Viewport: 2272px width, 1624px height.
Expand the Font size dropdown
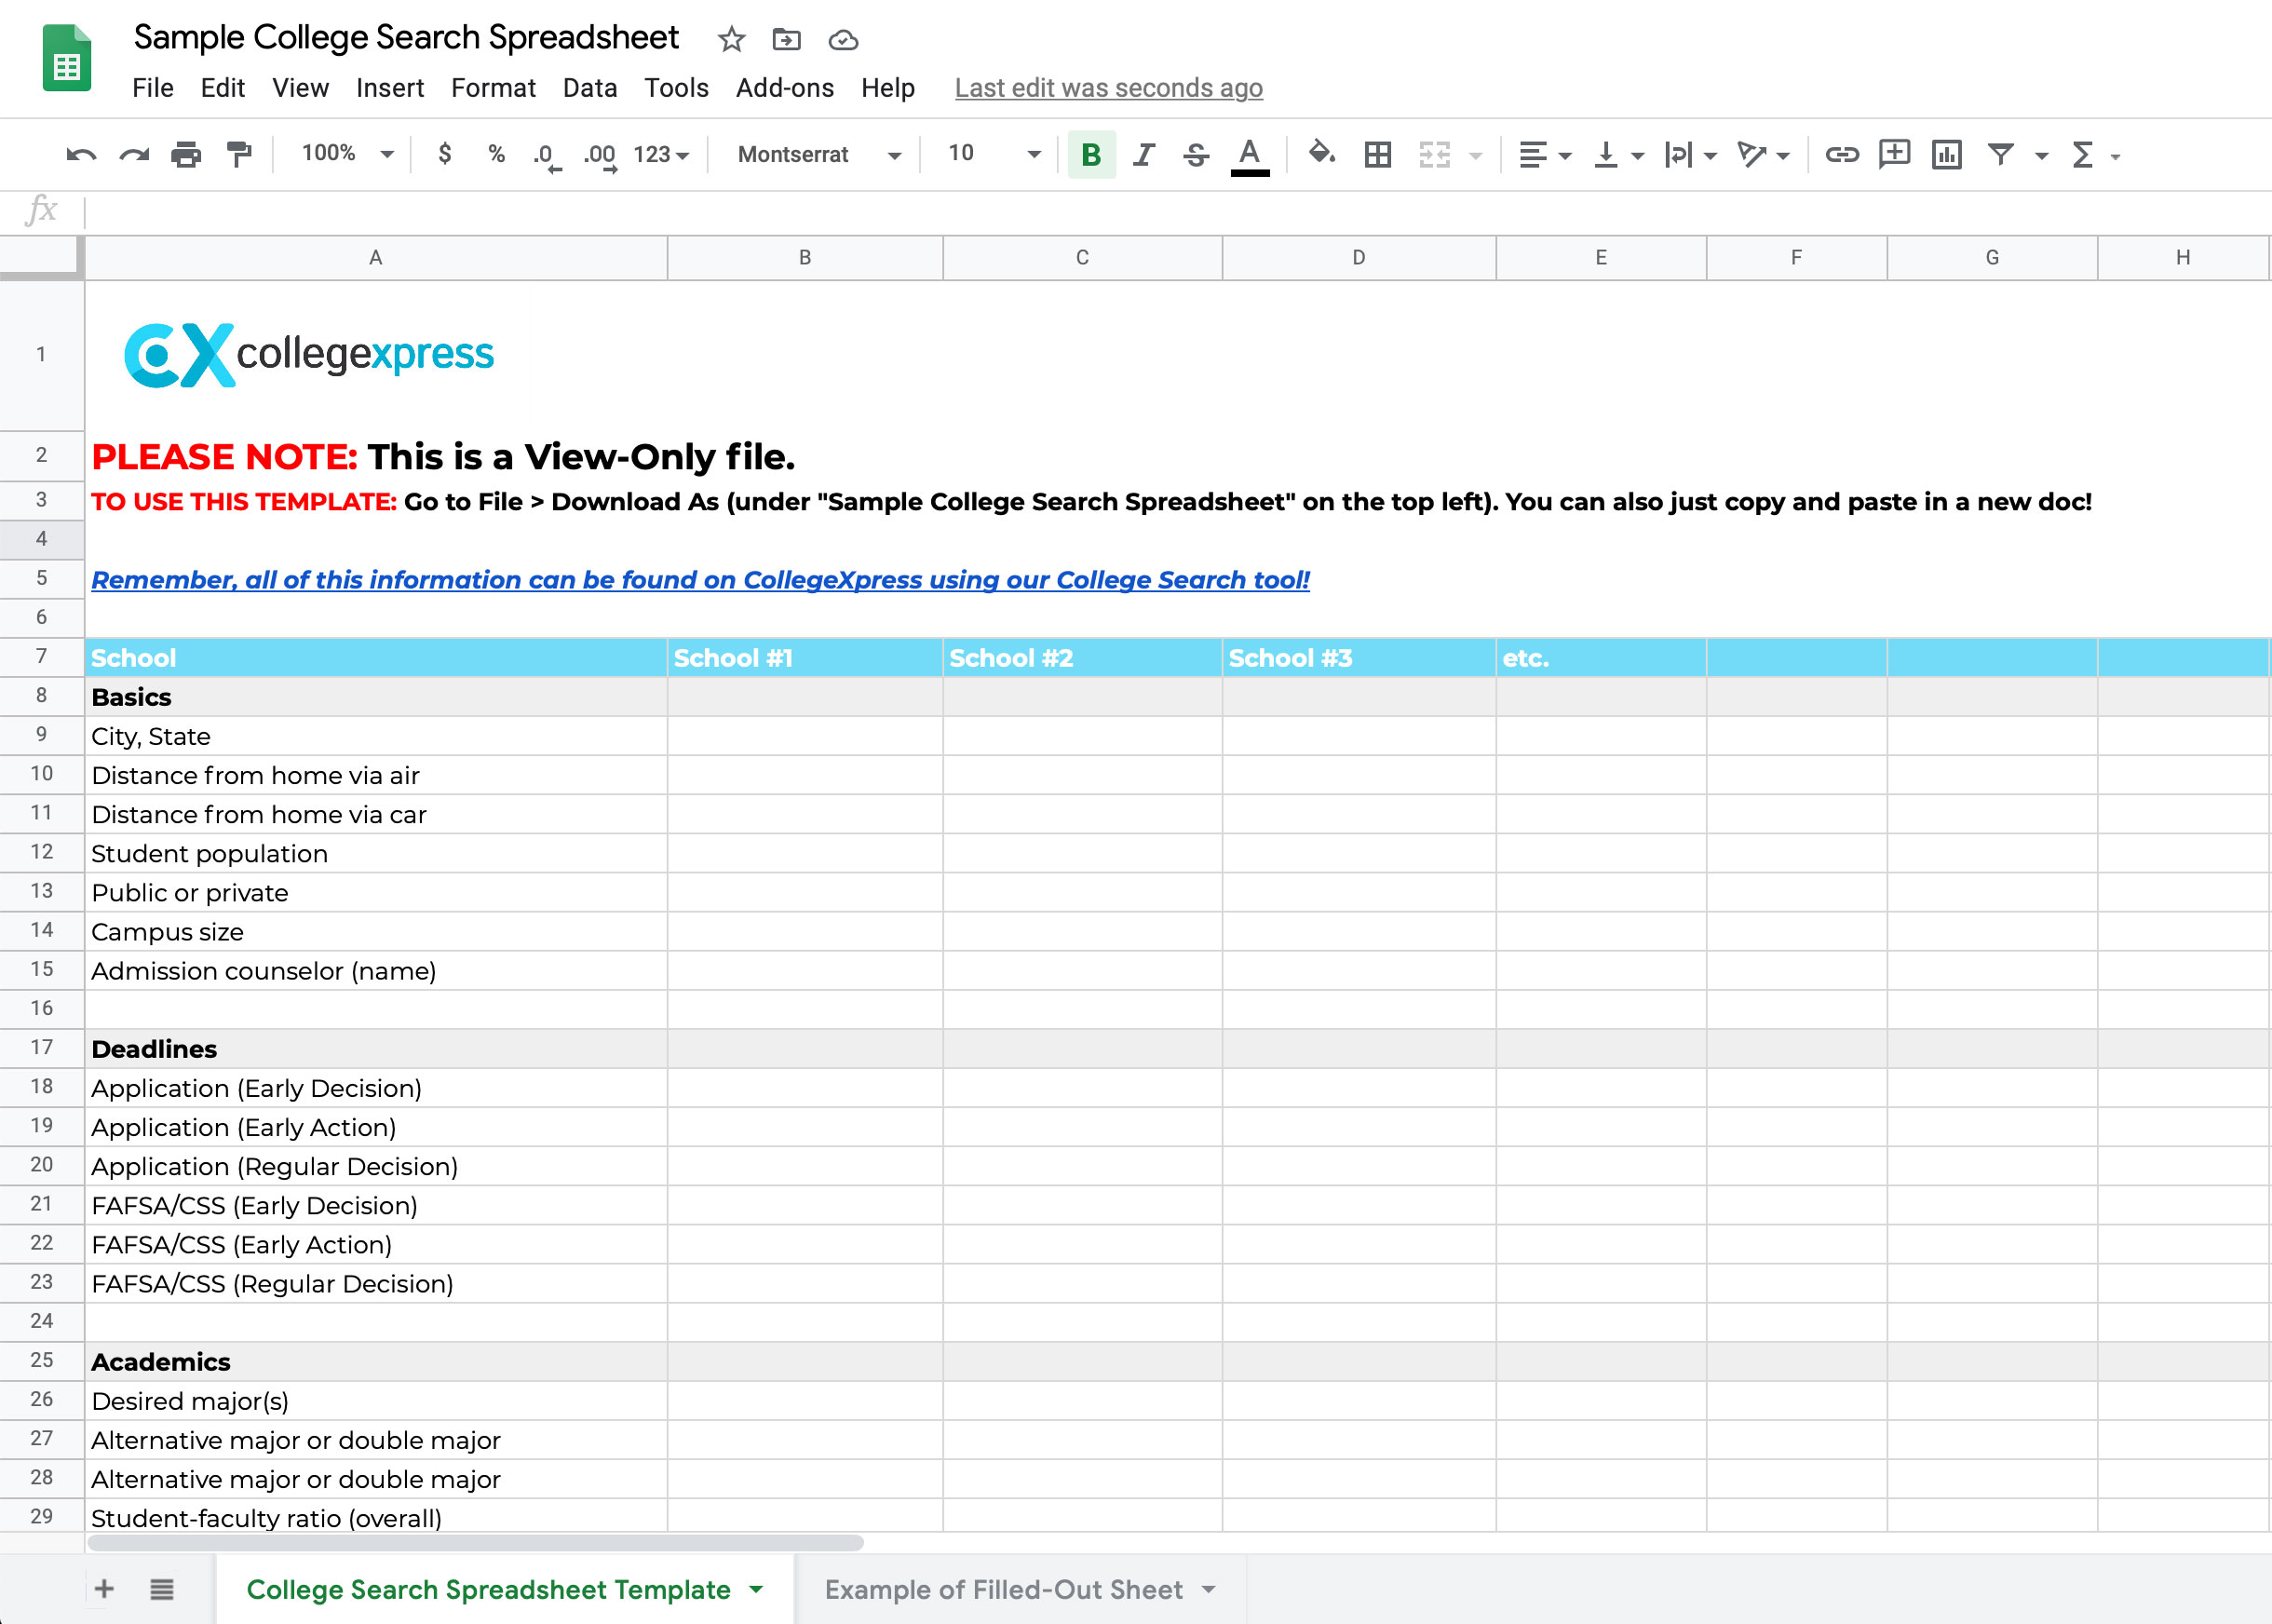tap(1028, 156)
